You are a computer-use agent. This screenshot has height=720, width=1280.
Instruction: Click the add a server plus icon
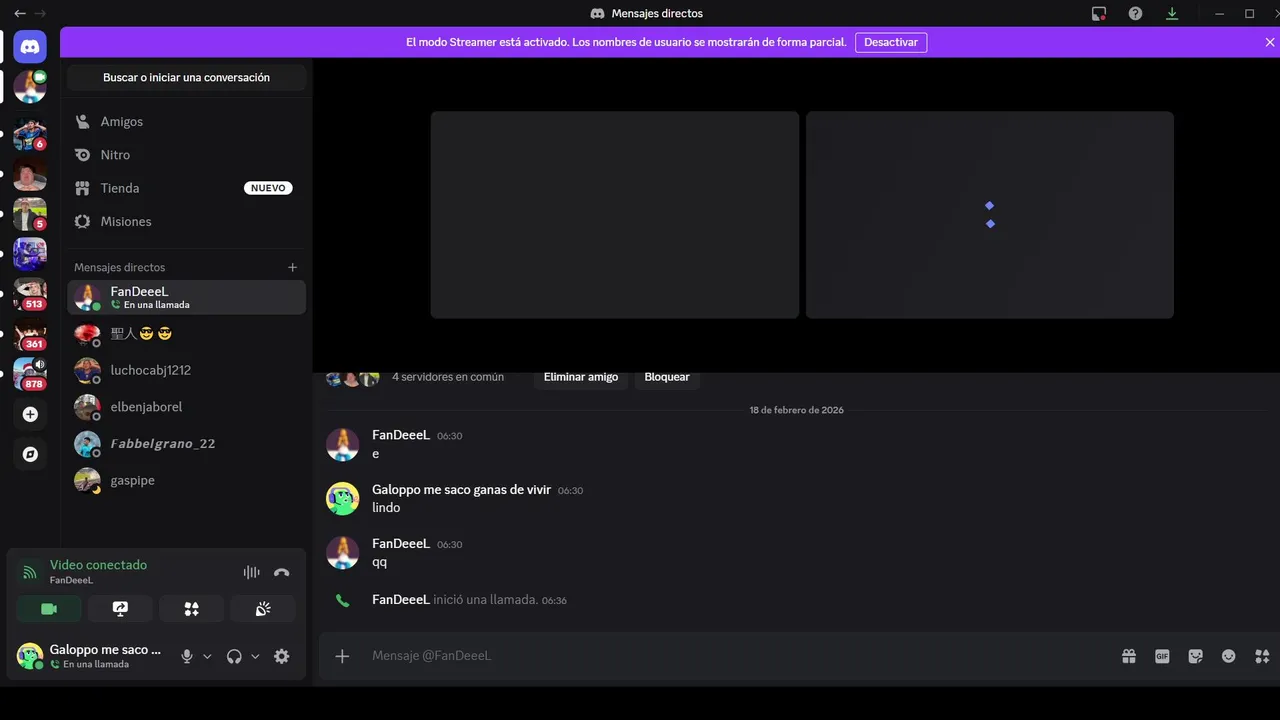click(x=30, y=414)
